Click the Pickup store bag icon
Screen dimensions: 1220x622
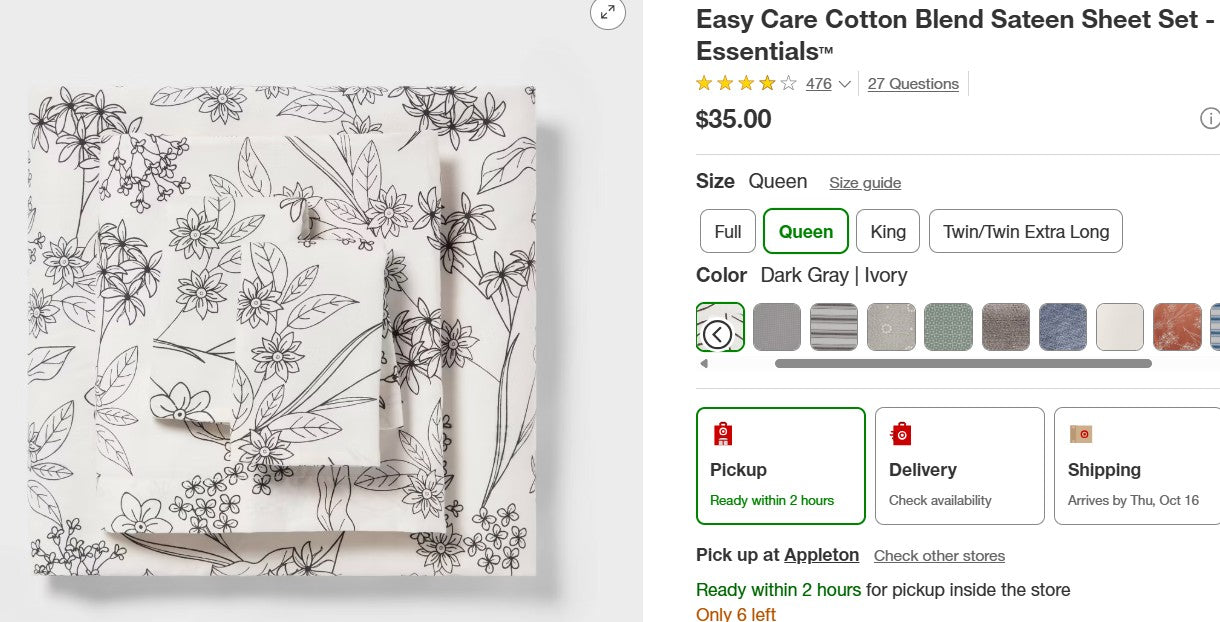(722, 434)
